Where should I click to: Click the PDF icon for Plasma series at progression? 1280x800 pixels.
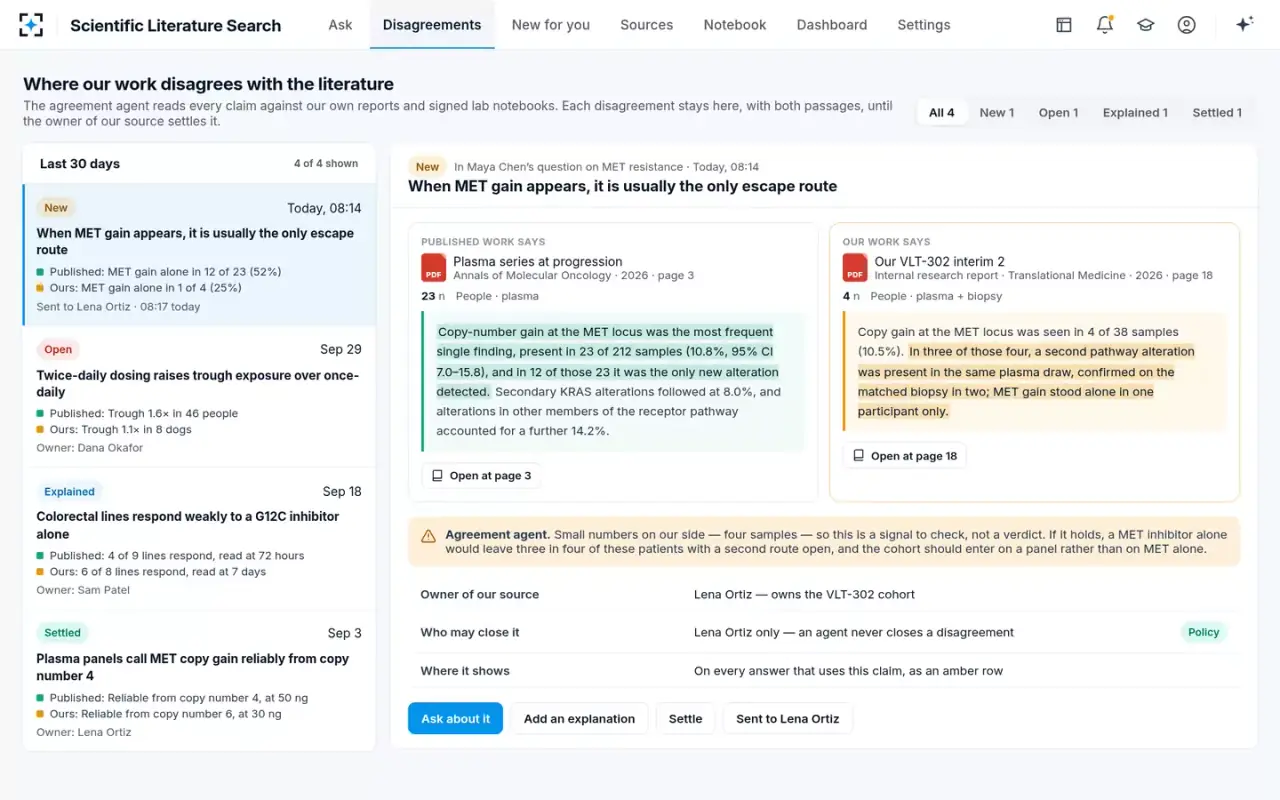pos(434,268)
